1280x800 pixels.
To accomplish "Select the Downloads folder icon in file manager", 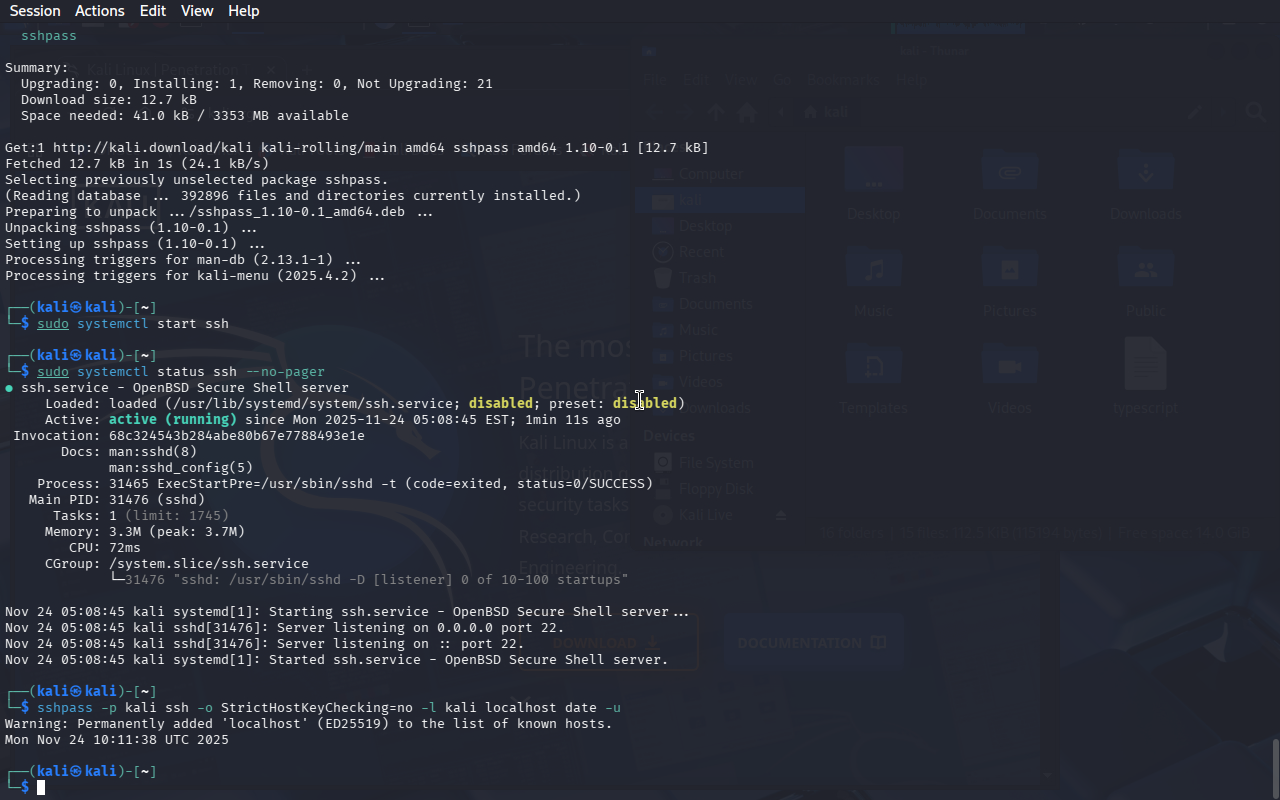I will tap(1145, 172).
